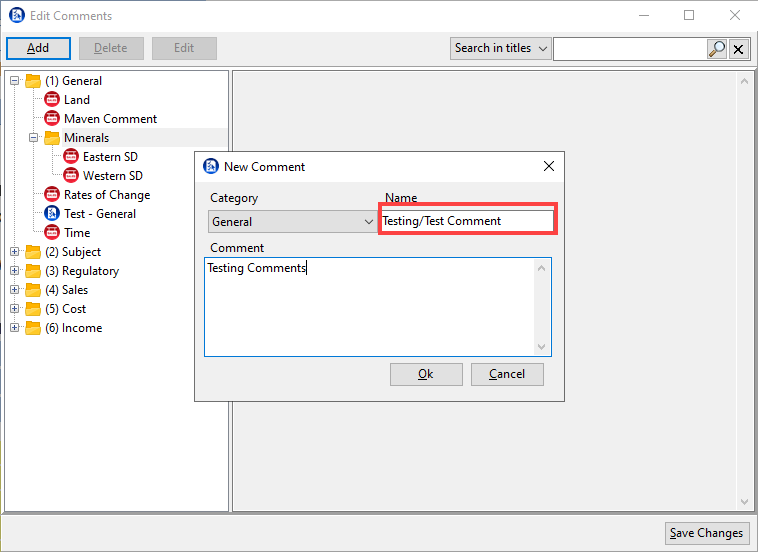The image size is (758, 552).
Task: Click the blue Test - General icon
Action: 52,214
